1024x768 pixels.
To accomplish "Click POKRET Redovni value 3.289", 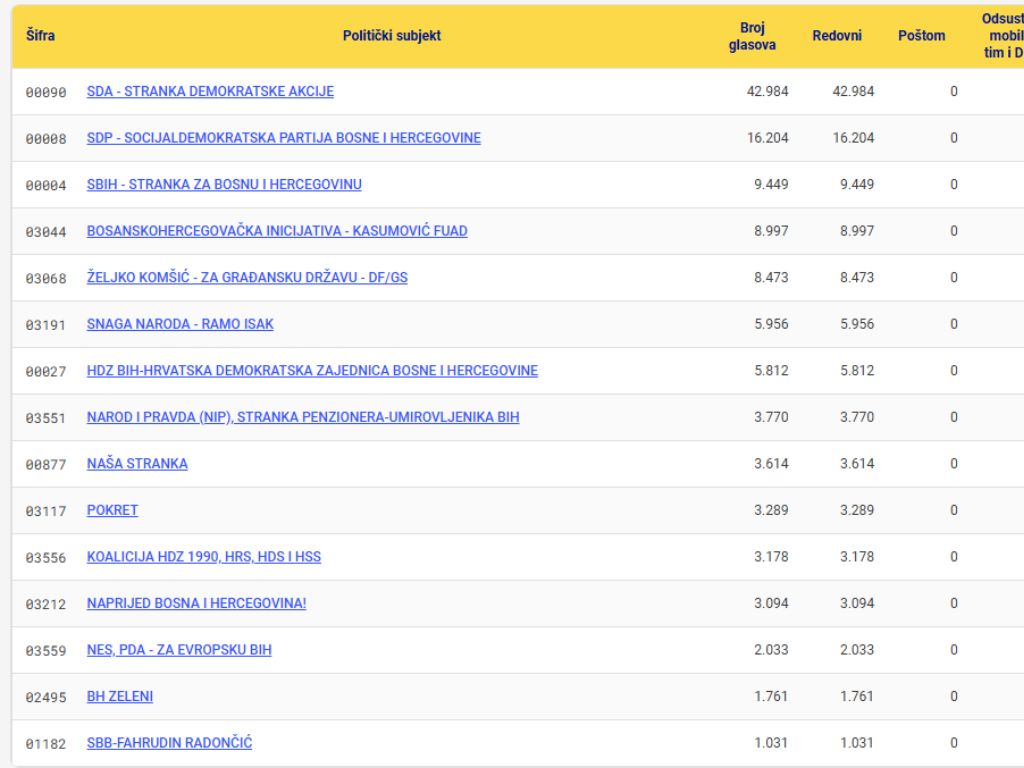I will 857,510.
